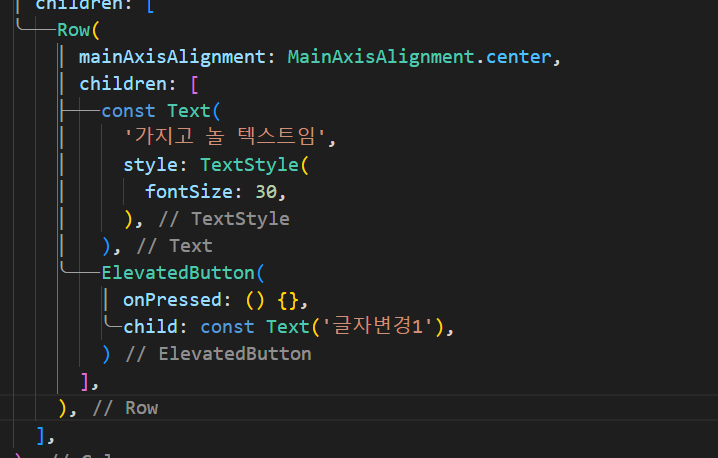
Task: Click the child property name
Action: pyautogui.click(x=150, y=327)
